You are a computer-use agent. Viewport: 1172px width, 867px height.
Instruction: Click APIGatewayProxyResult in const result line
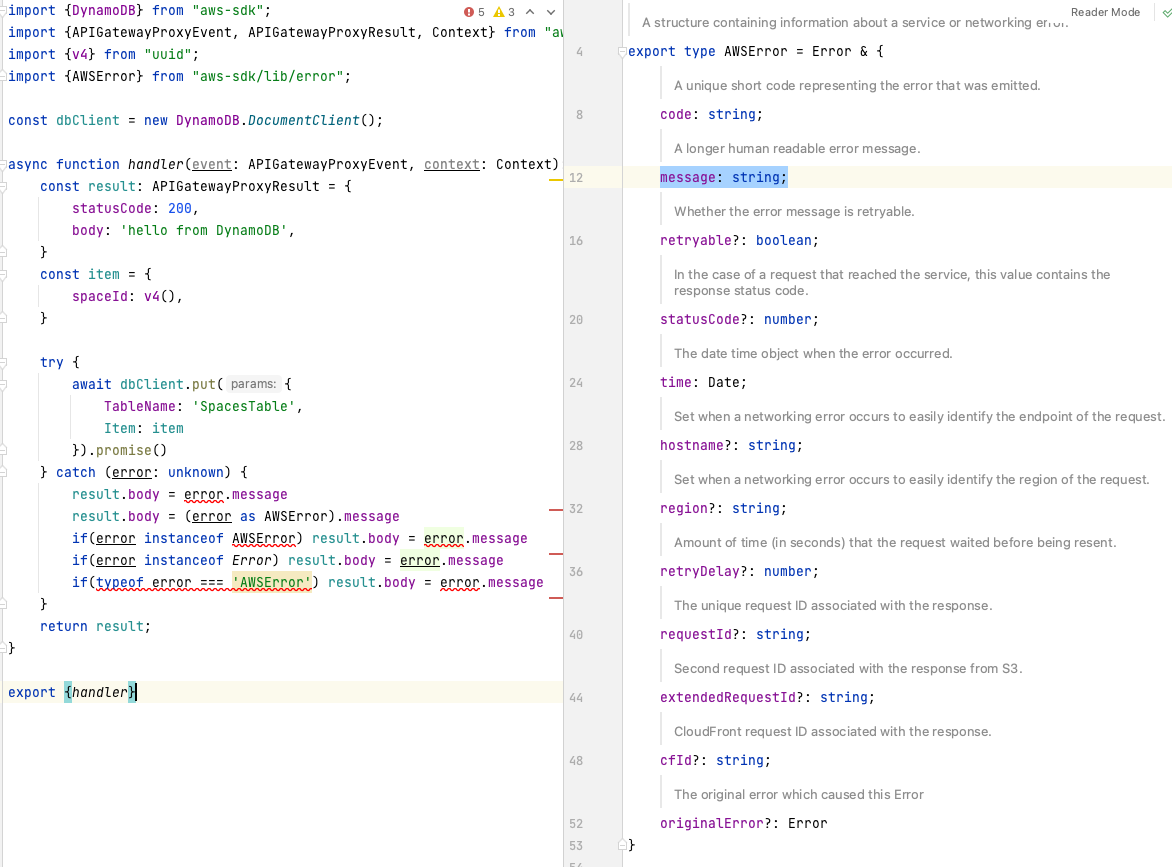(x=235, y=187)
